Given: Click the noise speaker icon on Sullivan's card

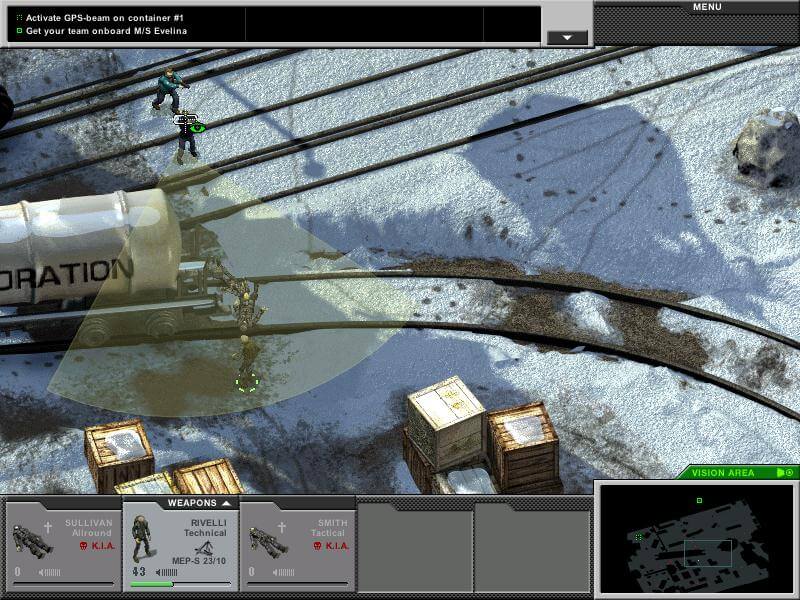Looking at the screenshot, I should (x=49, y=572).
